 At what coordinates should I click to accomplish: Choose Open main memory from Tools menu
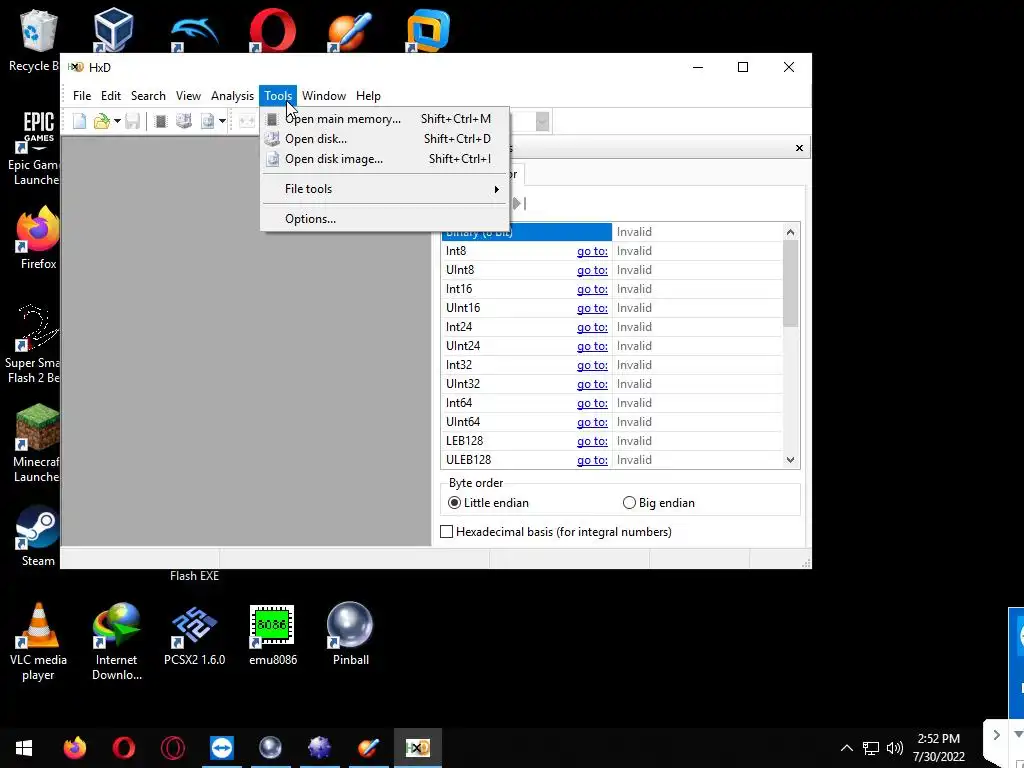[384, 119]
